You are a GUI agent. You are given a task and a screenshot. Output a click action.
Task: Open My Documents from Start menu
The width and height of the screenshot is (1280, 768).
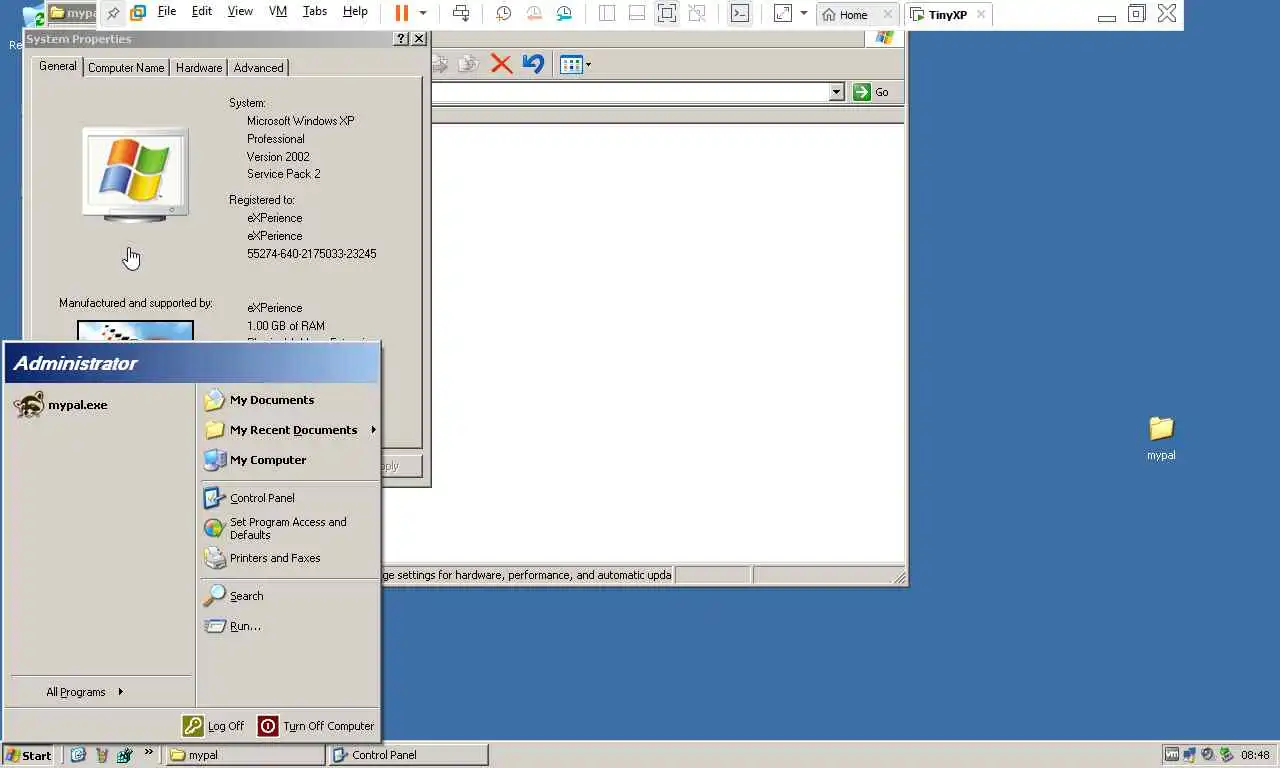coord(259,400)
